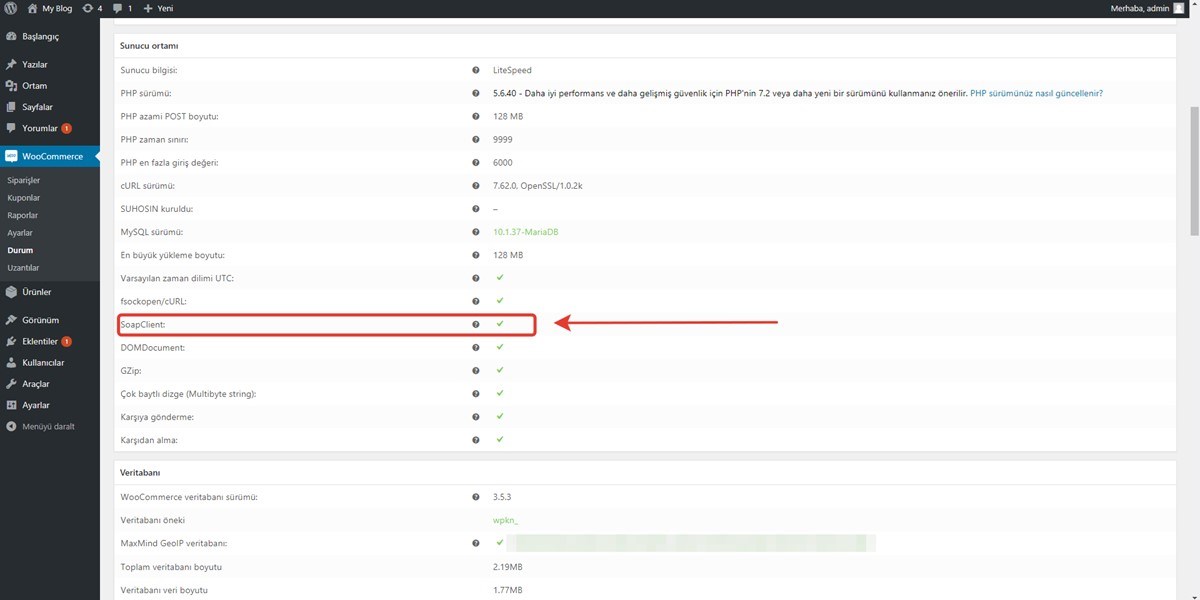Click help icon for PHP azami POST boyutu
The width and height of the screenshot is (1200, 600).
point(476,116)
